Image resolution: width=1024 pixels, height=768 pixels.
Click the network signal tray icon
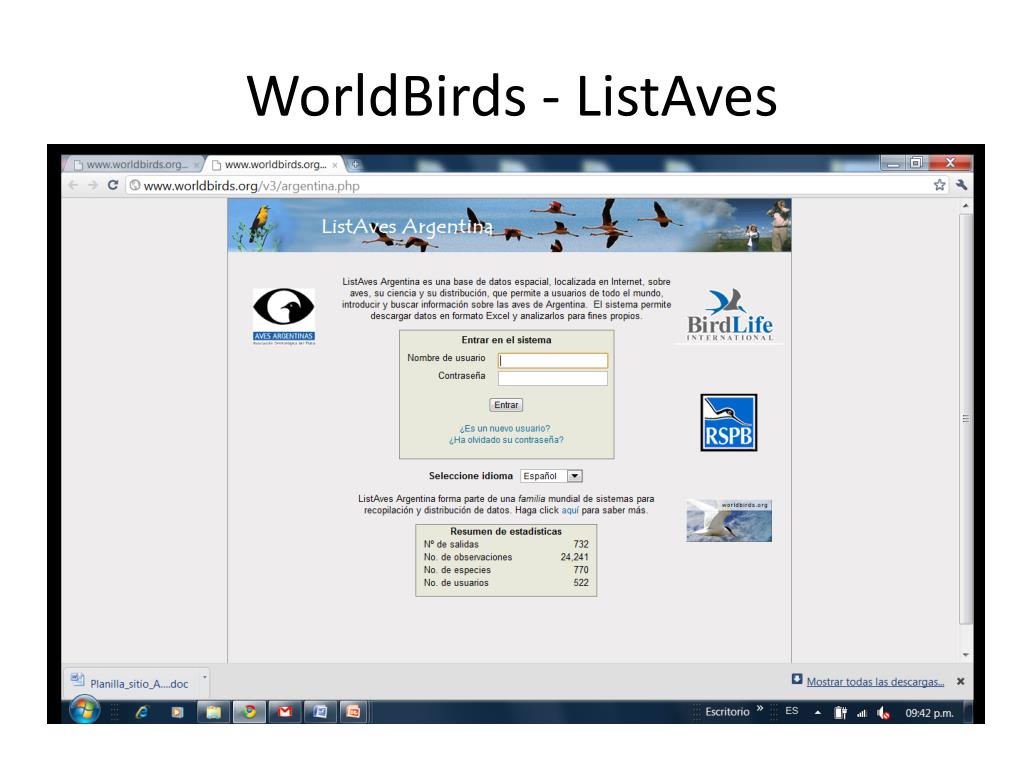click(x=862, y=713)
